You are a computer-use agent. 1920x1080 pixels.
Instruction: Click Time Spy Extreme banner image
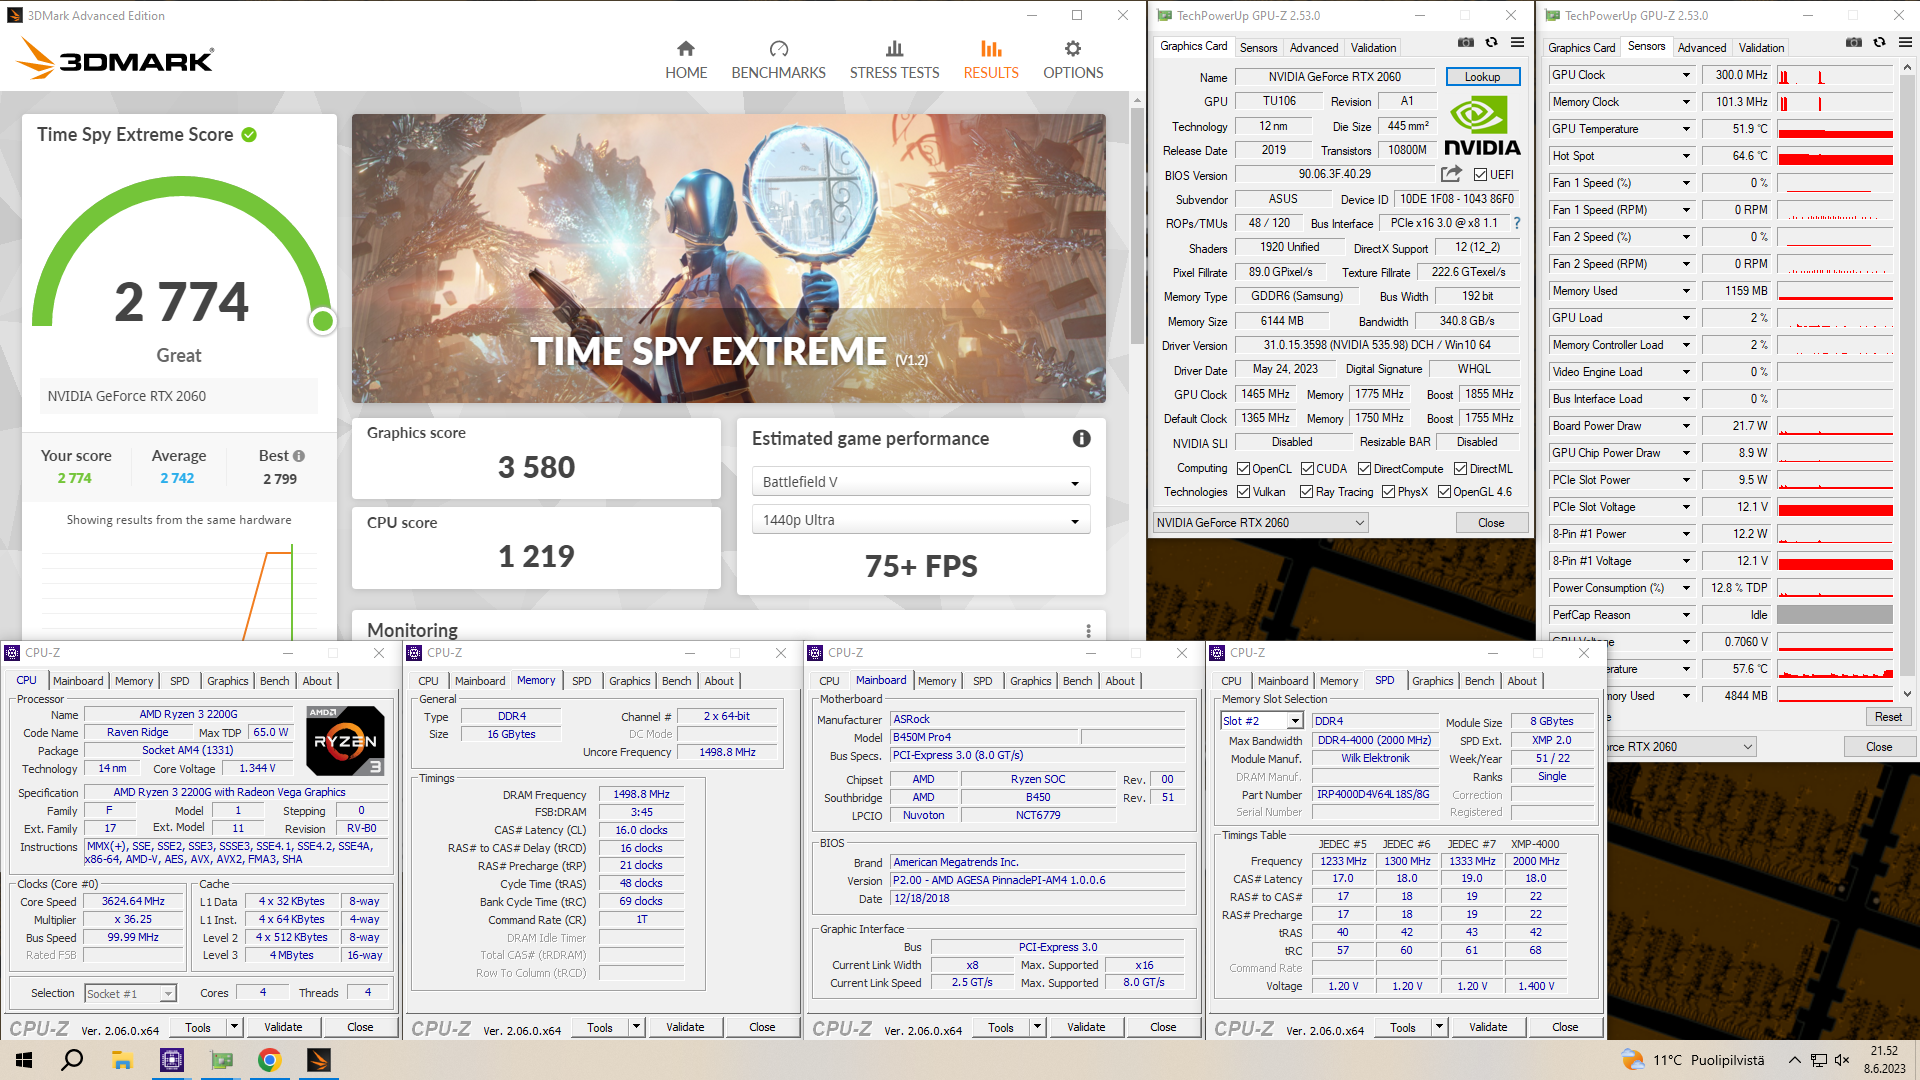pos(728,258)
